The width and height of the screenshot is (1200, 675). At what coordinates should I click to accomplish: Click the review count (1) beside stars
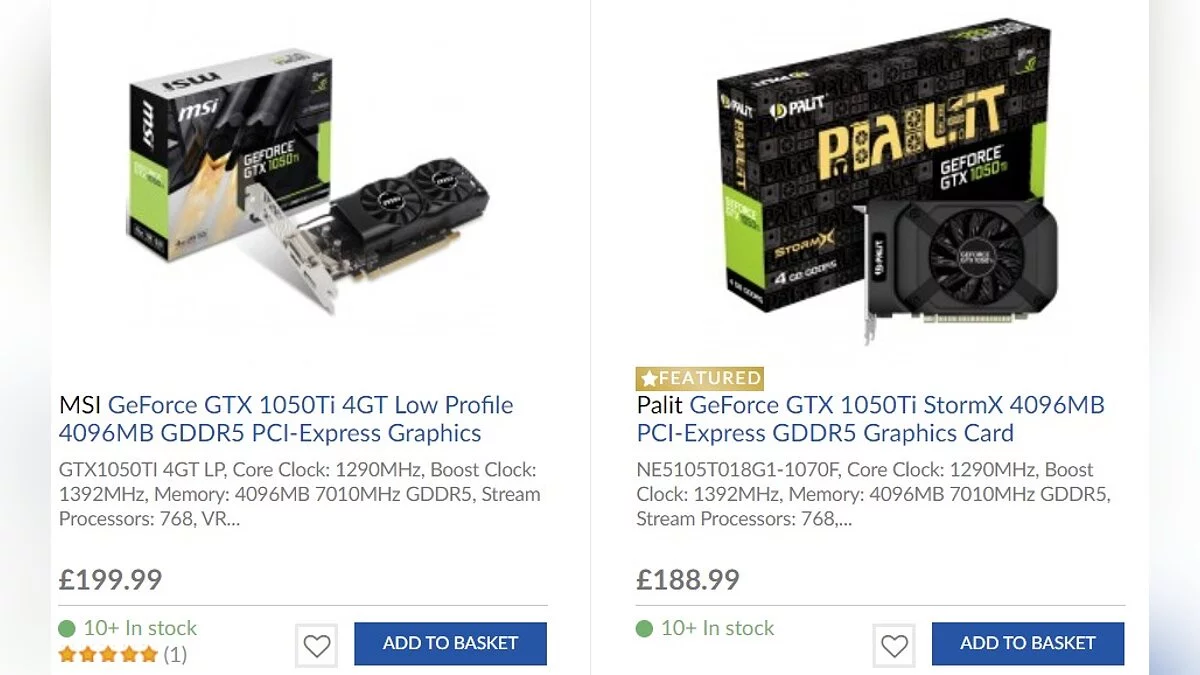pos(175,656)
